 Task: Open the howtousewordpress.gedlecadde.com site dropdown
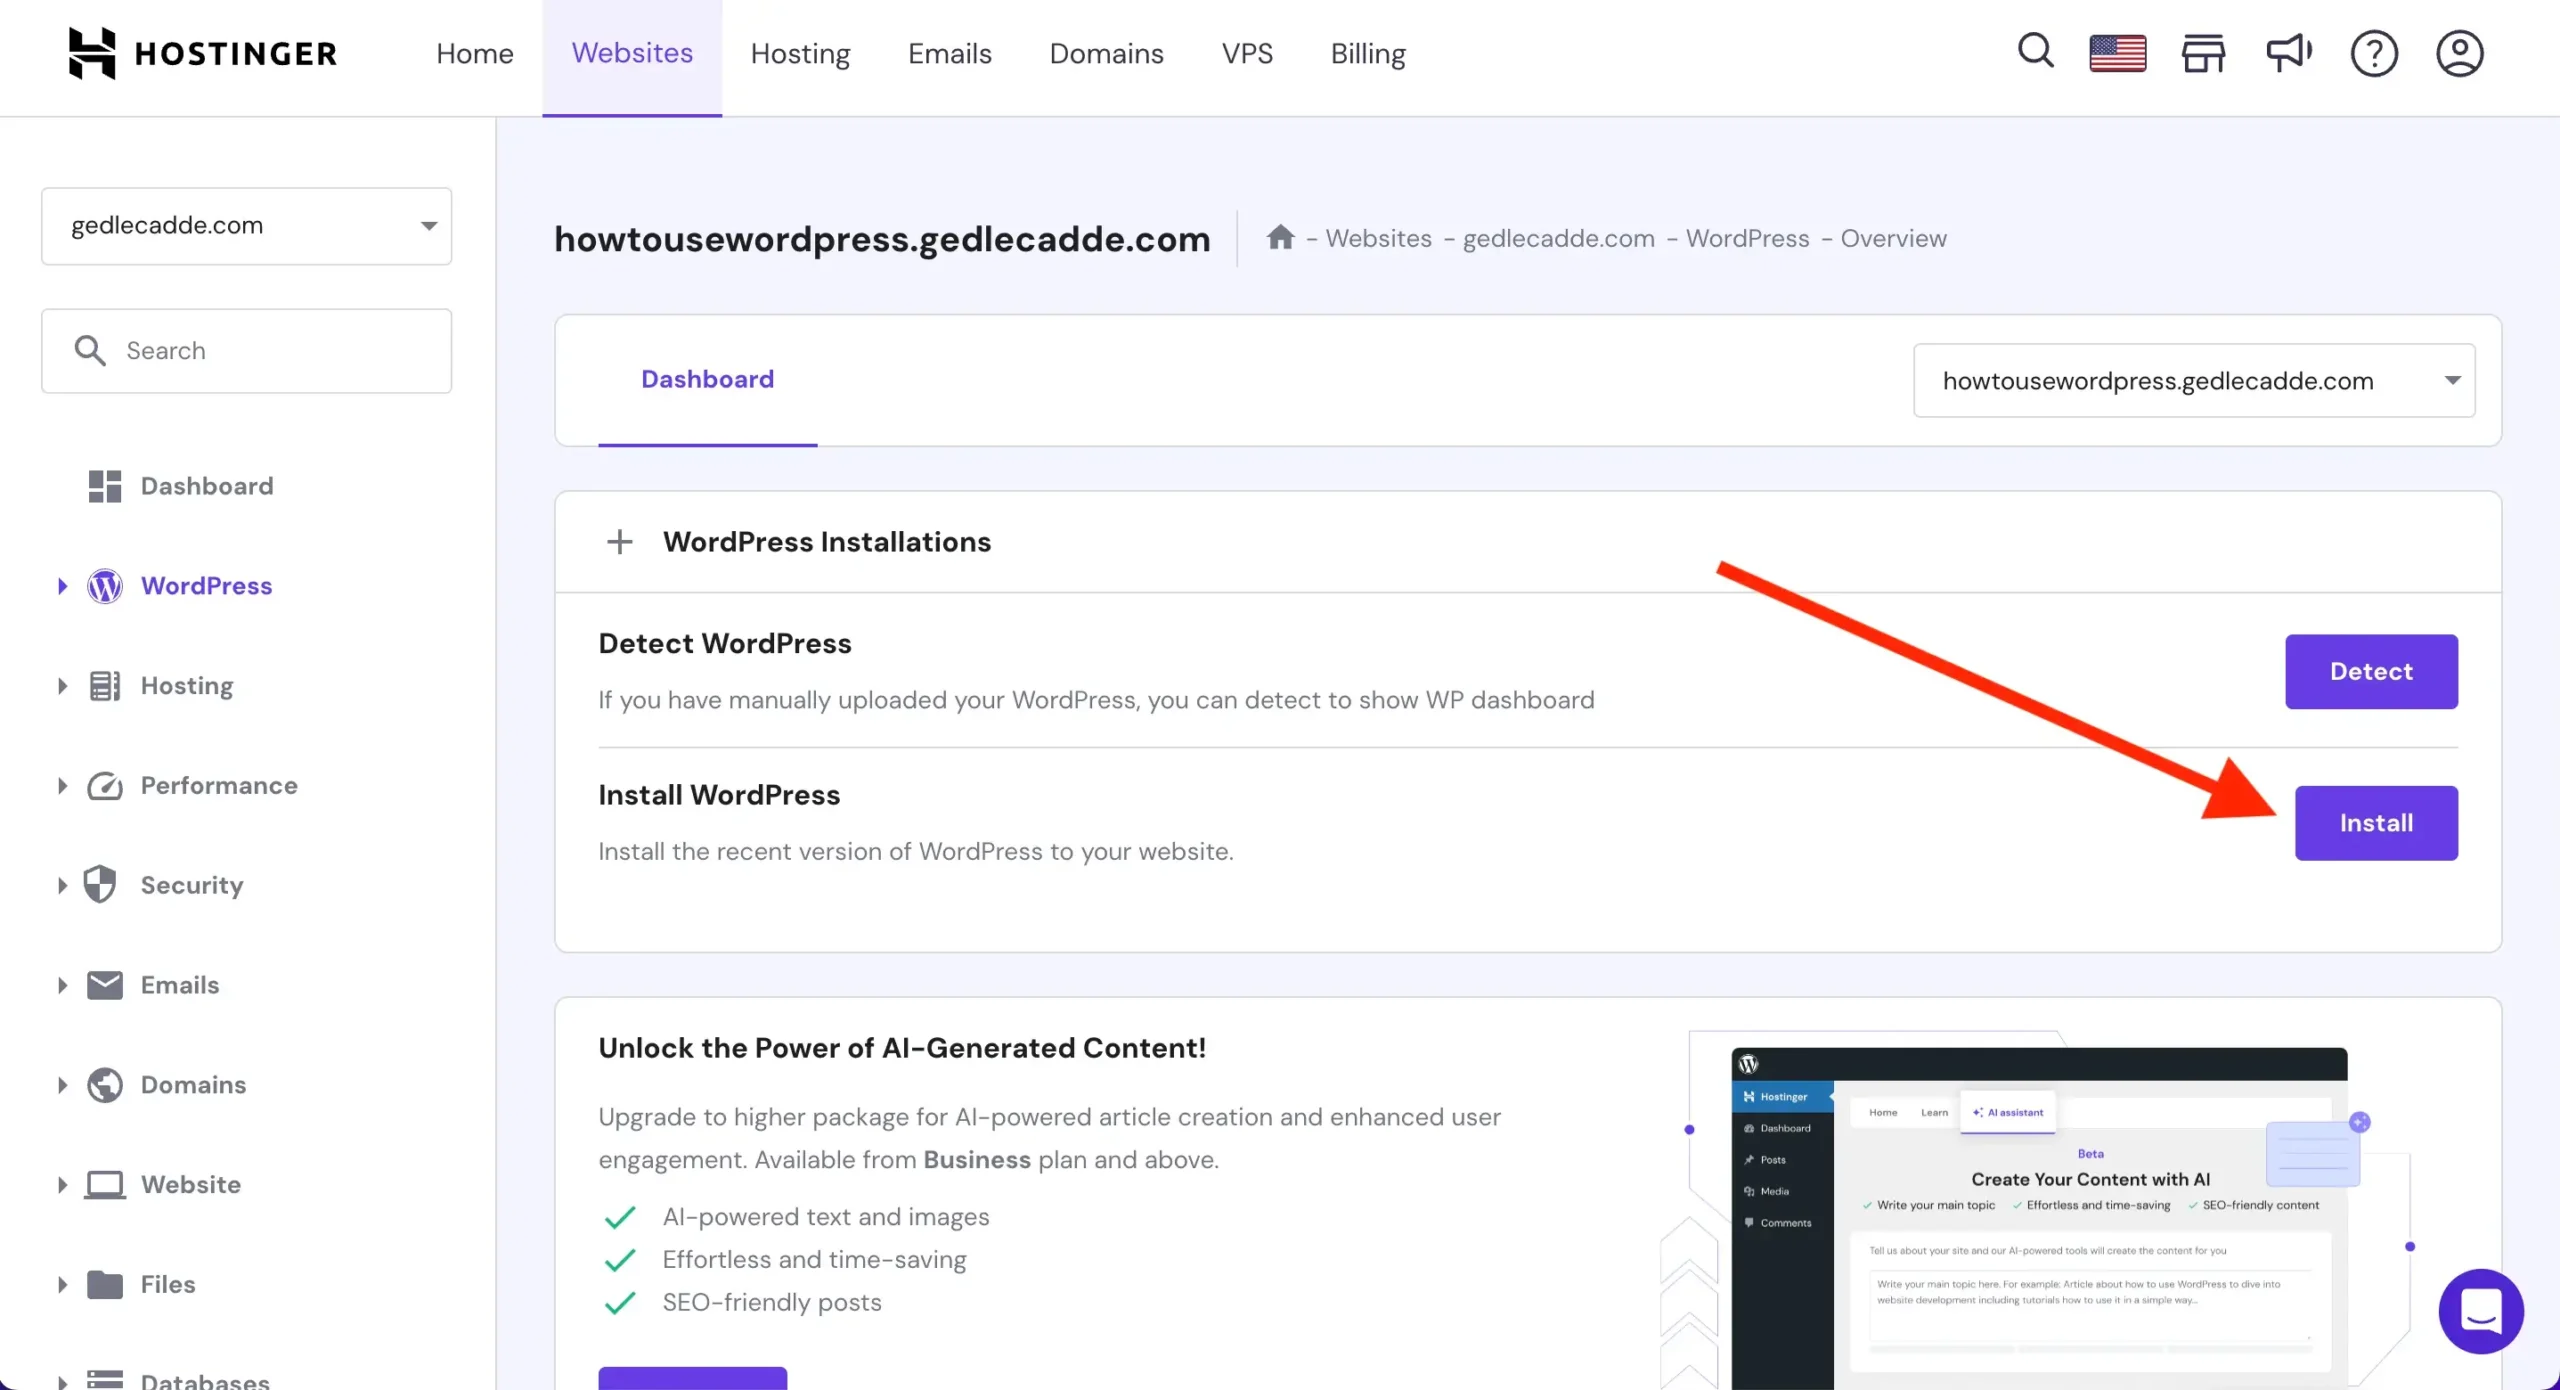coord(2194,381)
